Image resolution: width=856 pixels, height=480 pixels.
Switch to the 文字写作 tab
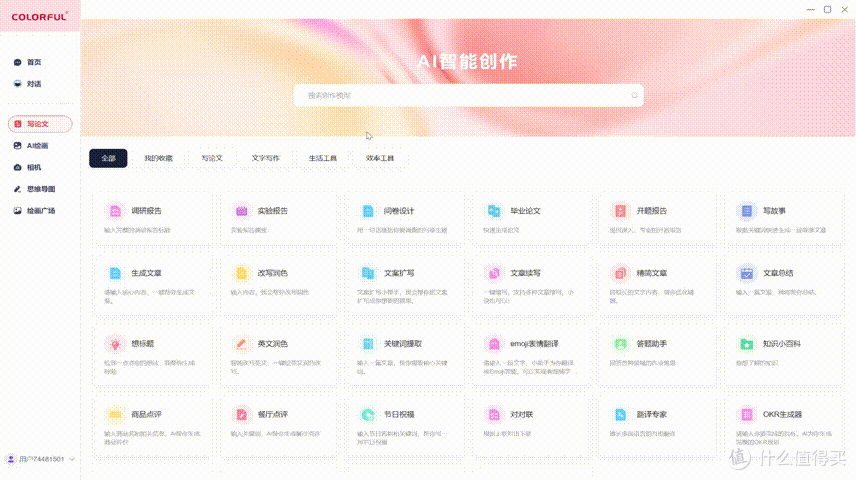[x=265, y=158]
